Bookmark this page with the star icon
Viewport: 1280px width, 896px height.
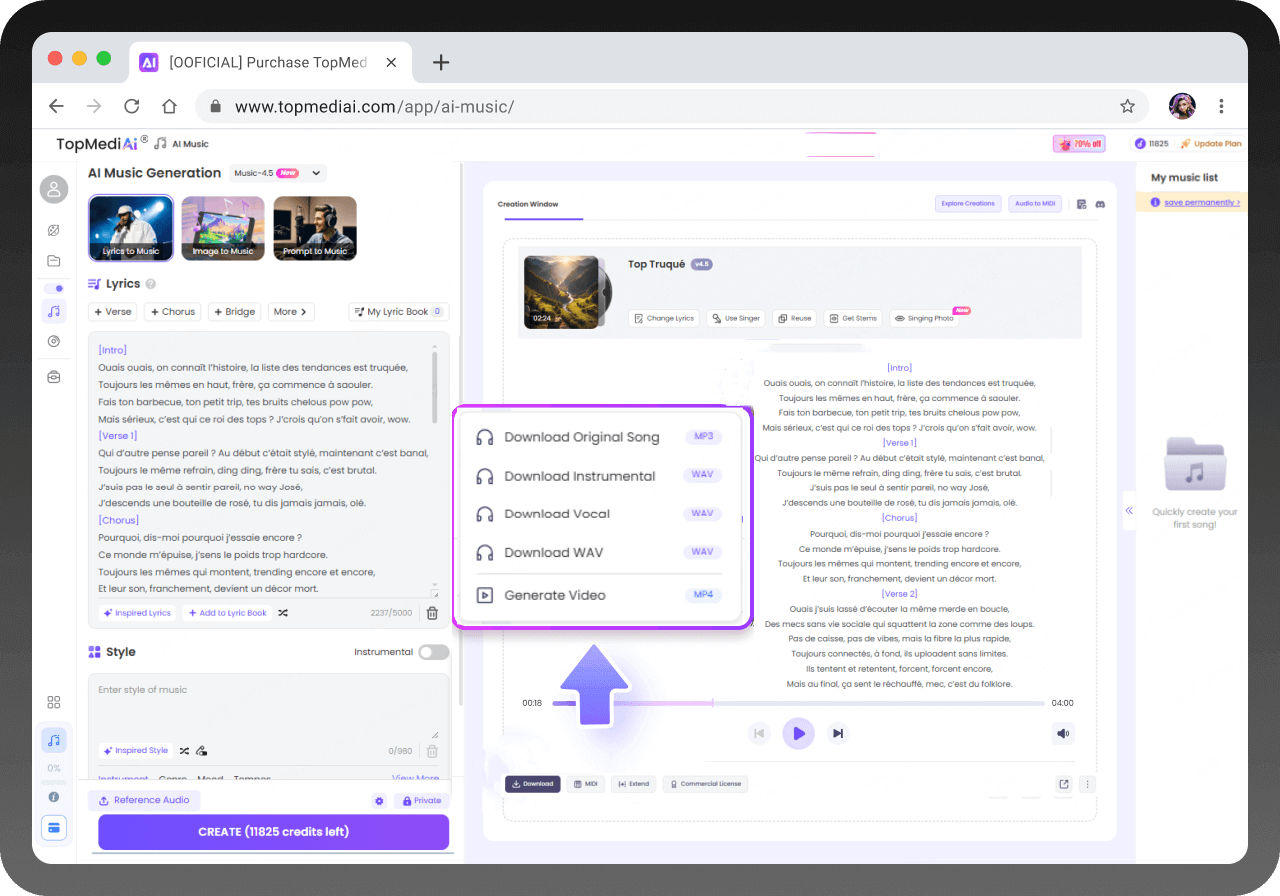pos(1127,106)
